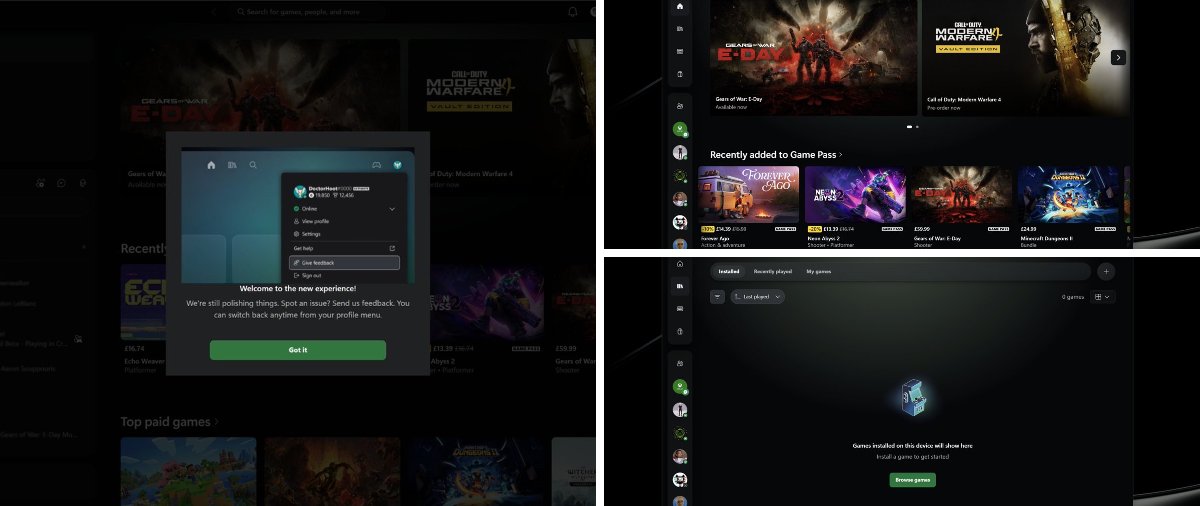Open the filter button in library screen

(717, 297)
